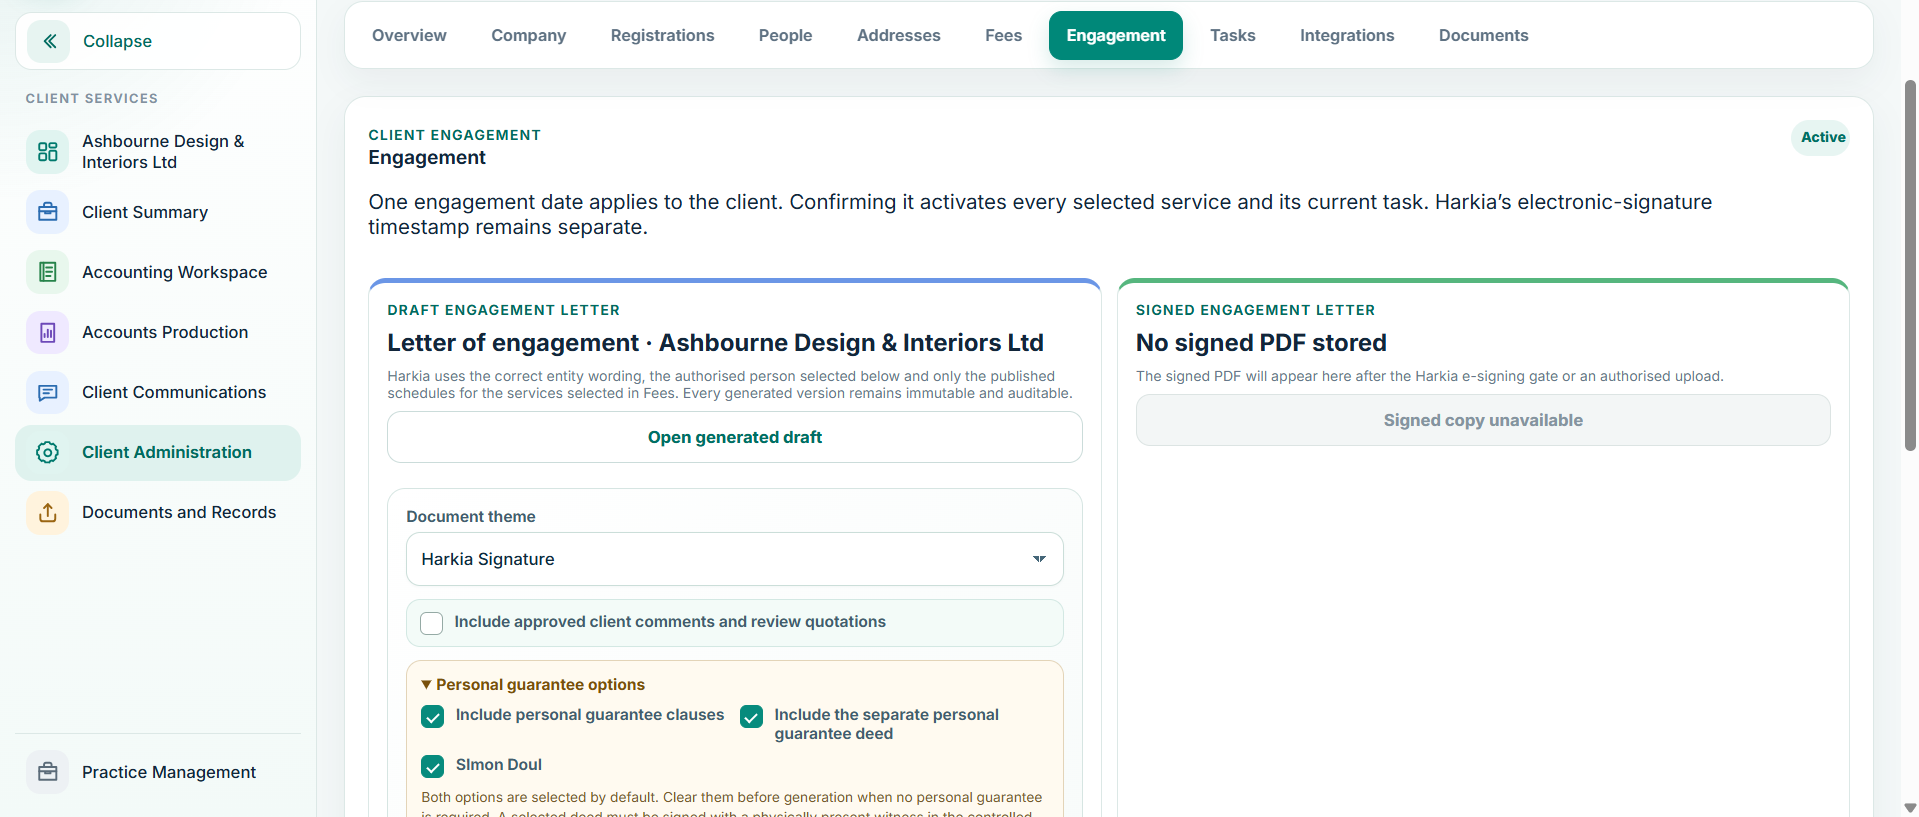Switch to the Company tab
Image resolution: width=1919 pixels, height=817 pixels.
pyautogui.click(x=528, y=35)
